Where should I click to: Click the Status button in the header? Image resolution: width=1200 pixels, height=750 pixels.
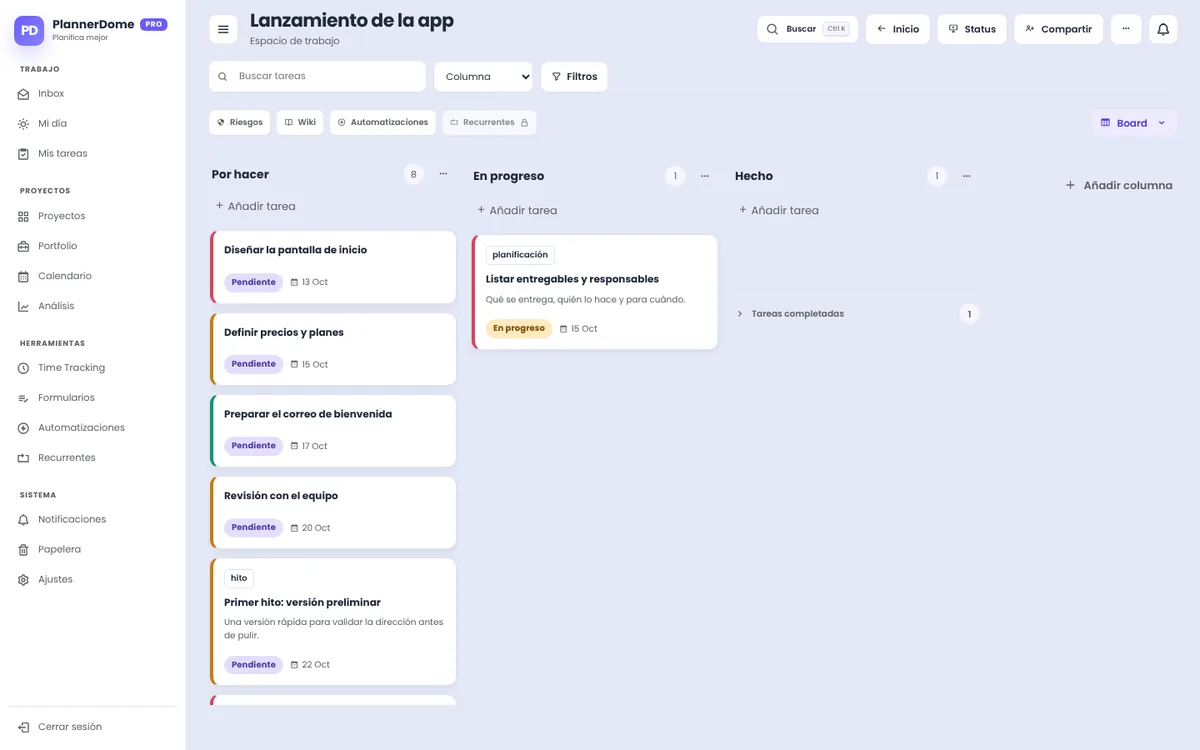[972, 29]
